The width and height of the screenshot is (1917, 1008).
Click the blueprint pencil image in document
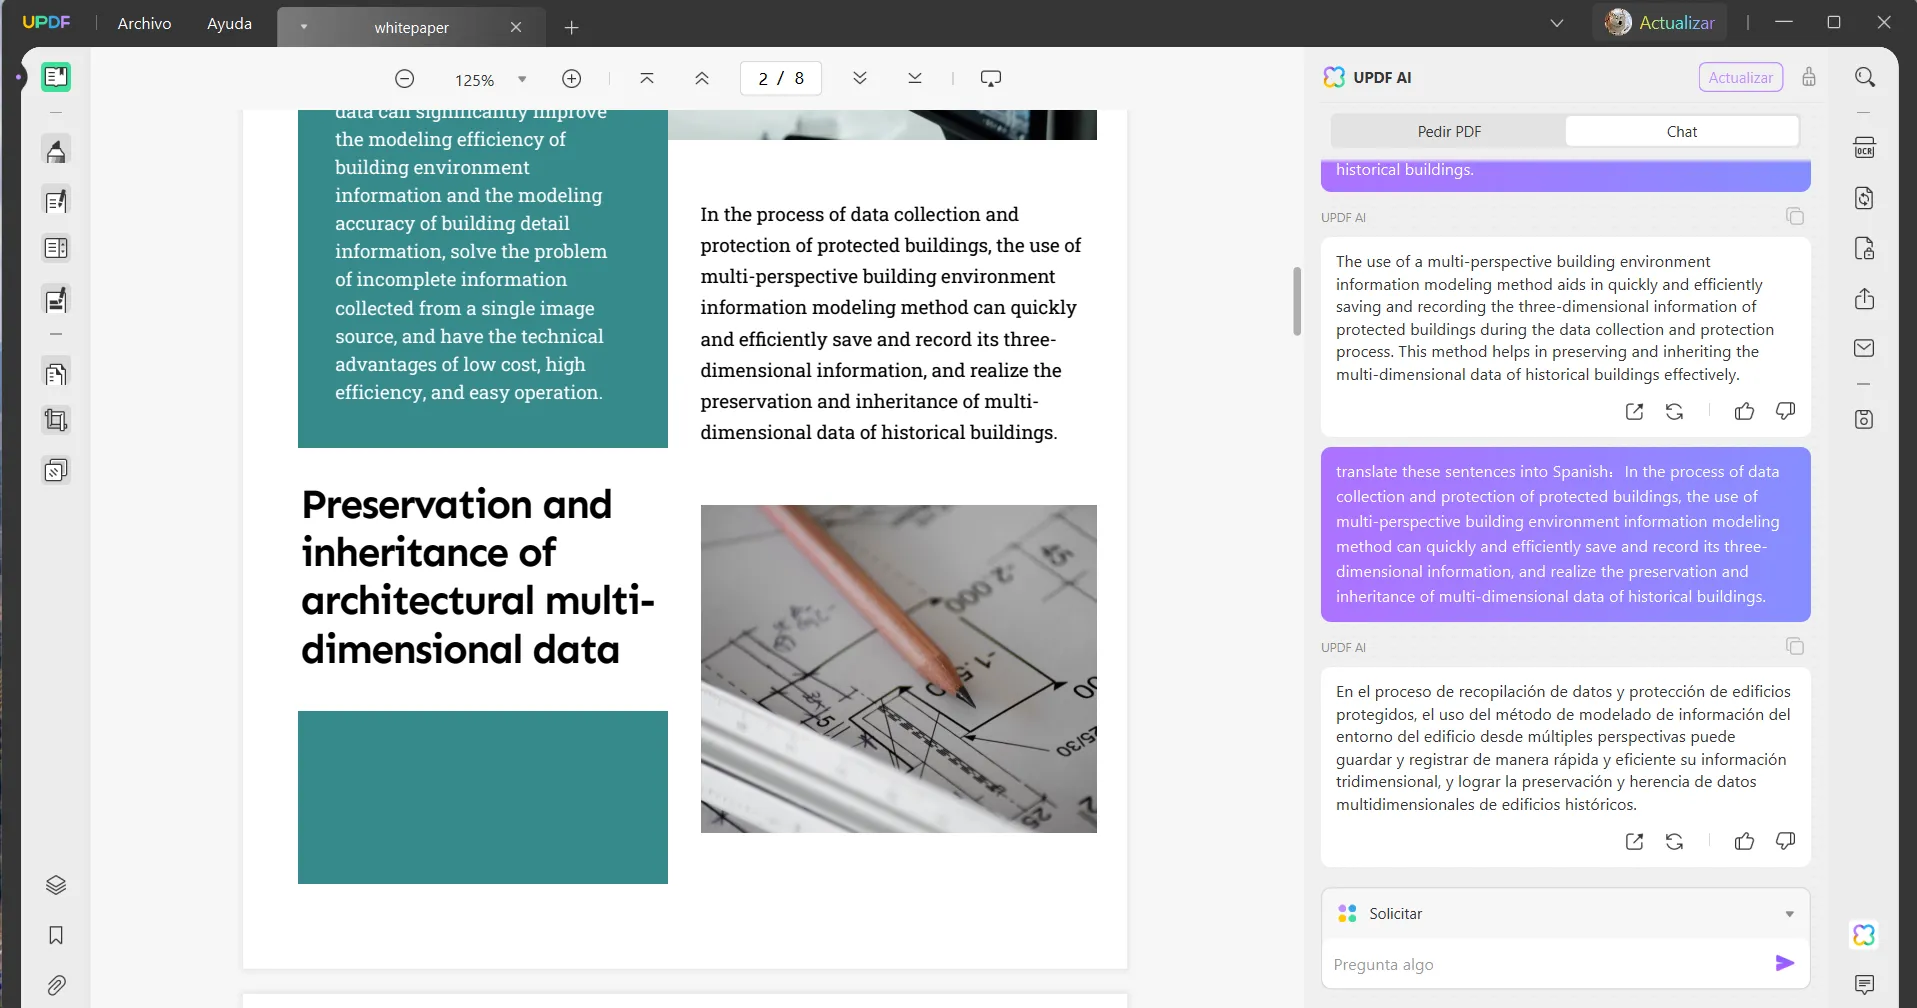[x=898, y=668]
